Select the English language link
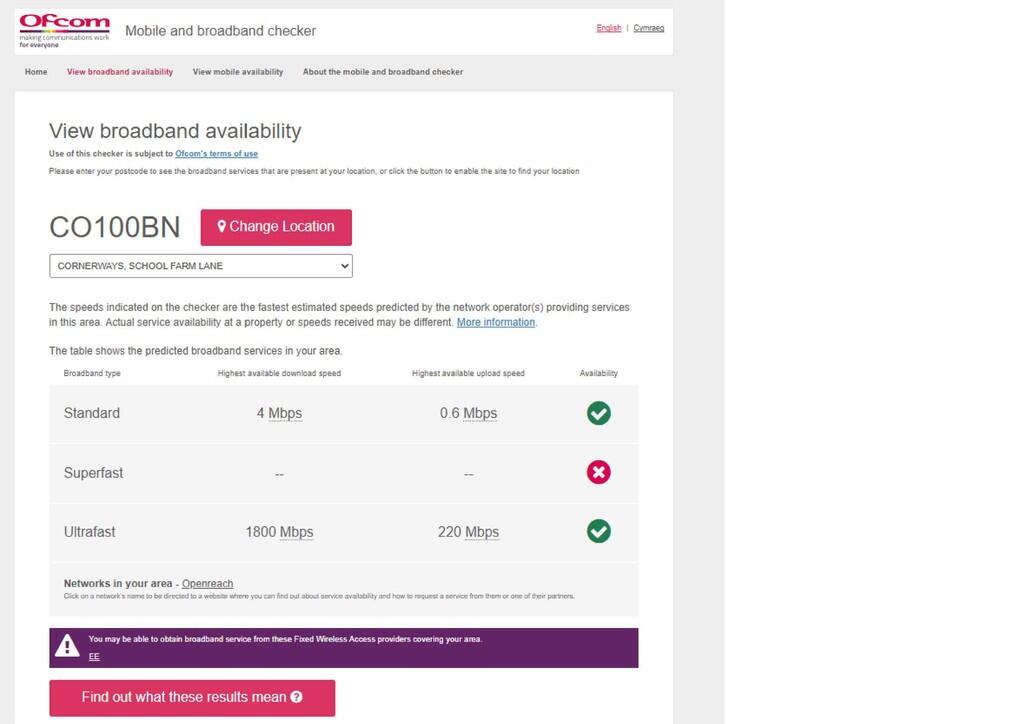The height and width of the screenshot is (724, 1024). (x=608, y=28)
